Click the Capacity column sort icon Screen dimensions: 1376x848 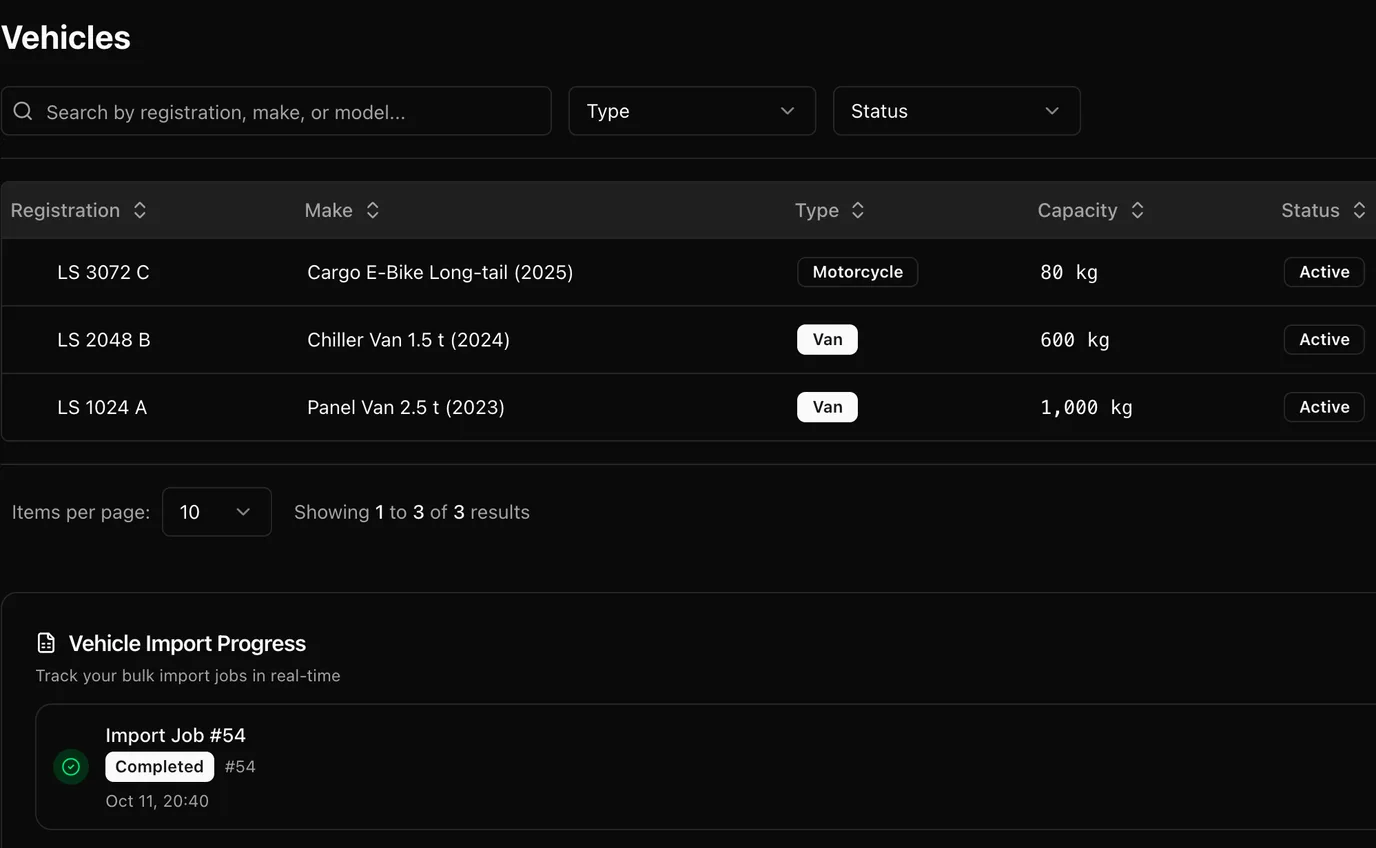coord(1137,210)
